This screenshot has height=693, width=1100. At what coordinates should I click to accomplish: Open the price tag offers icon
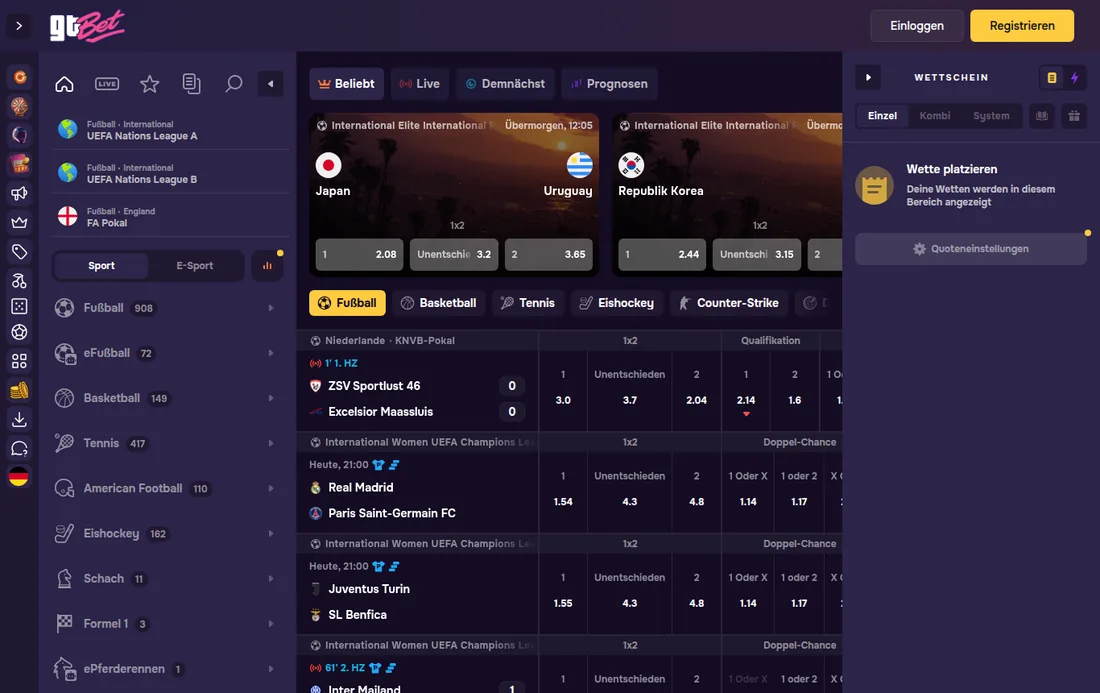coord(19,252)
